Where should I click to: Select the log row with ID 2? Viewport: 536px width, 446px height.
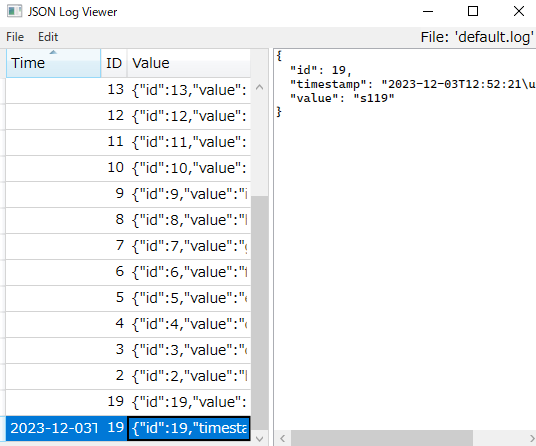(x=128, y=376)
